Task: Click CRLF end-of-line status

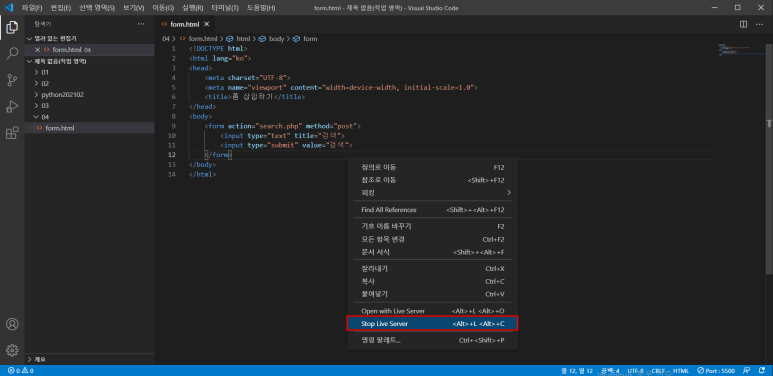Action: click(659, 371)
